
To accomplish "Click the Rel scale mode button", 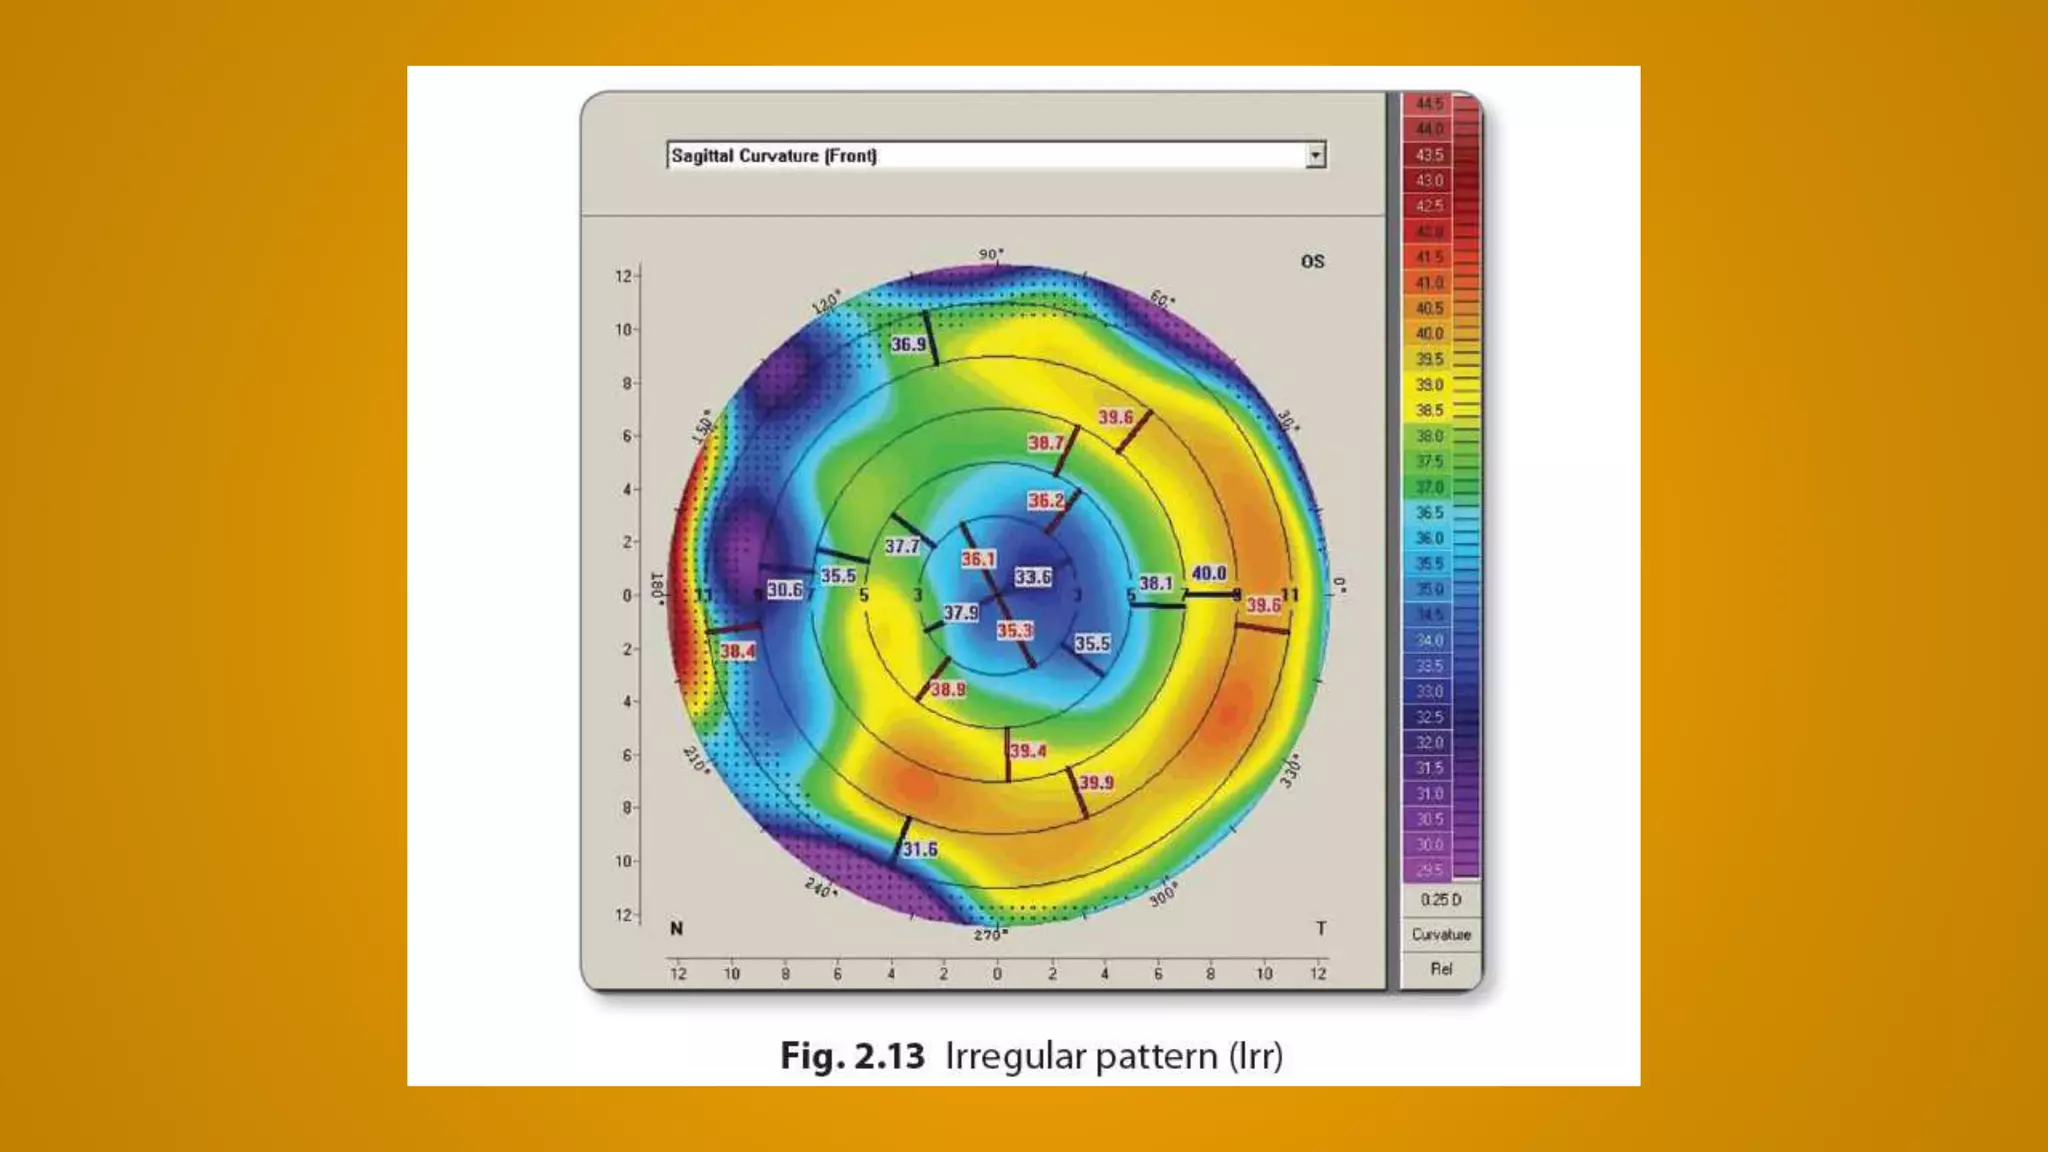I will pyautogui.click(x=1440, y=969).
